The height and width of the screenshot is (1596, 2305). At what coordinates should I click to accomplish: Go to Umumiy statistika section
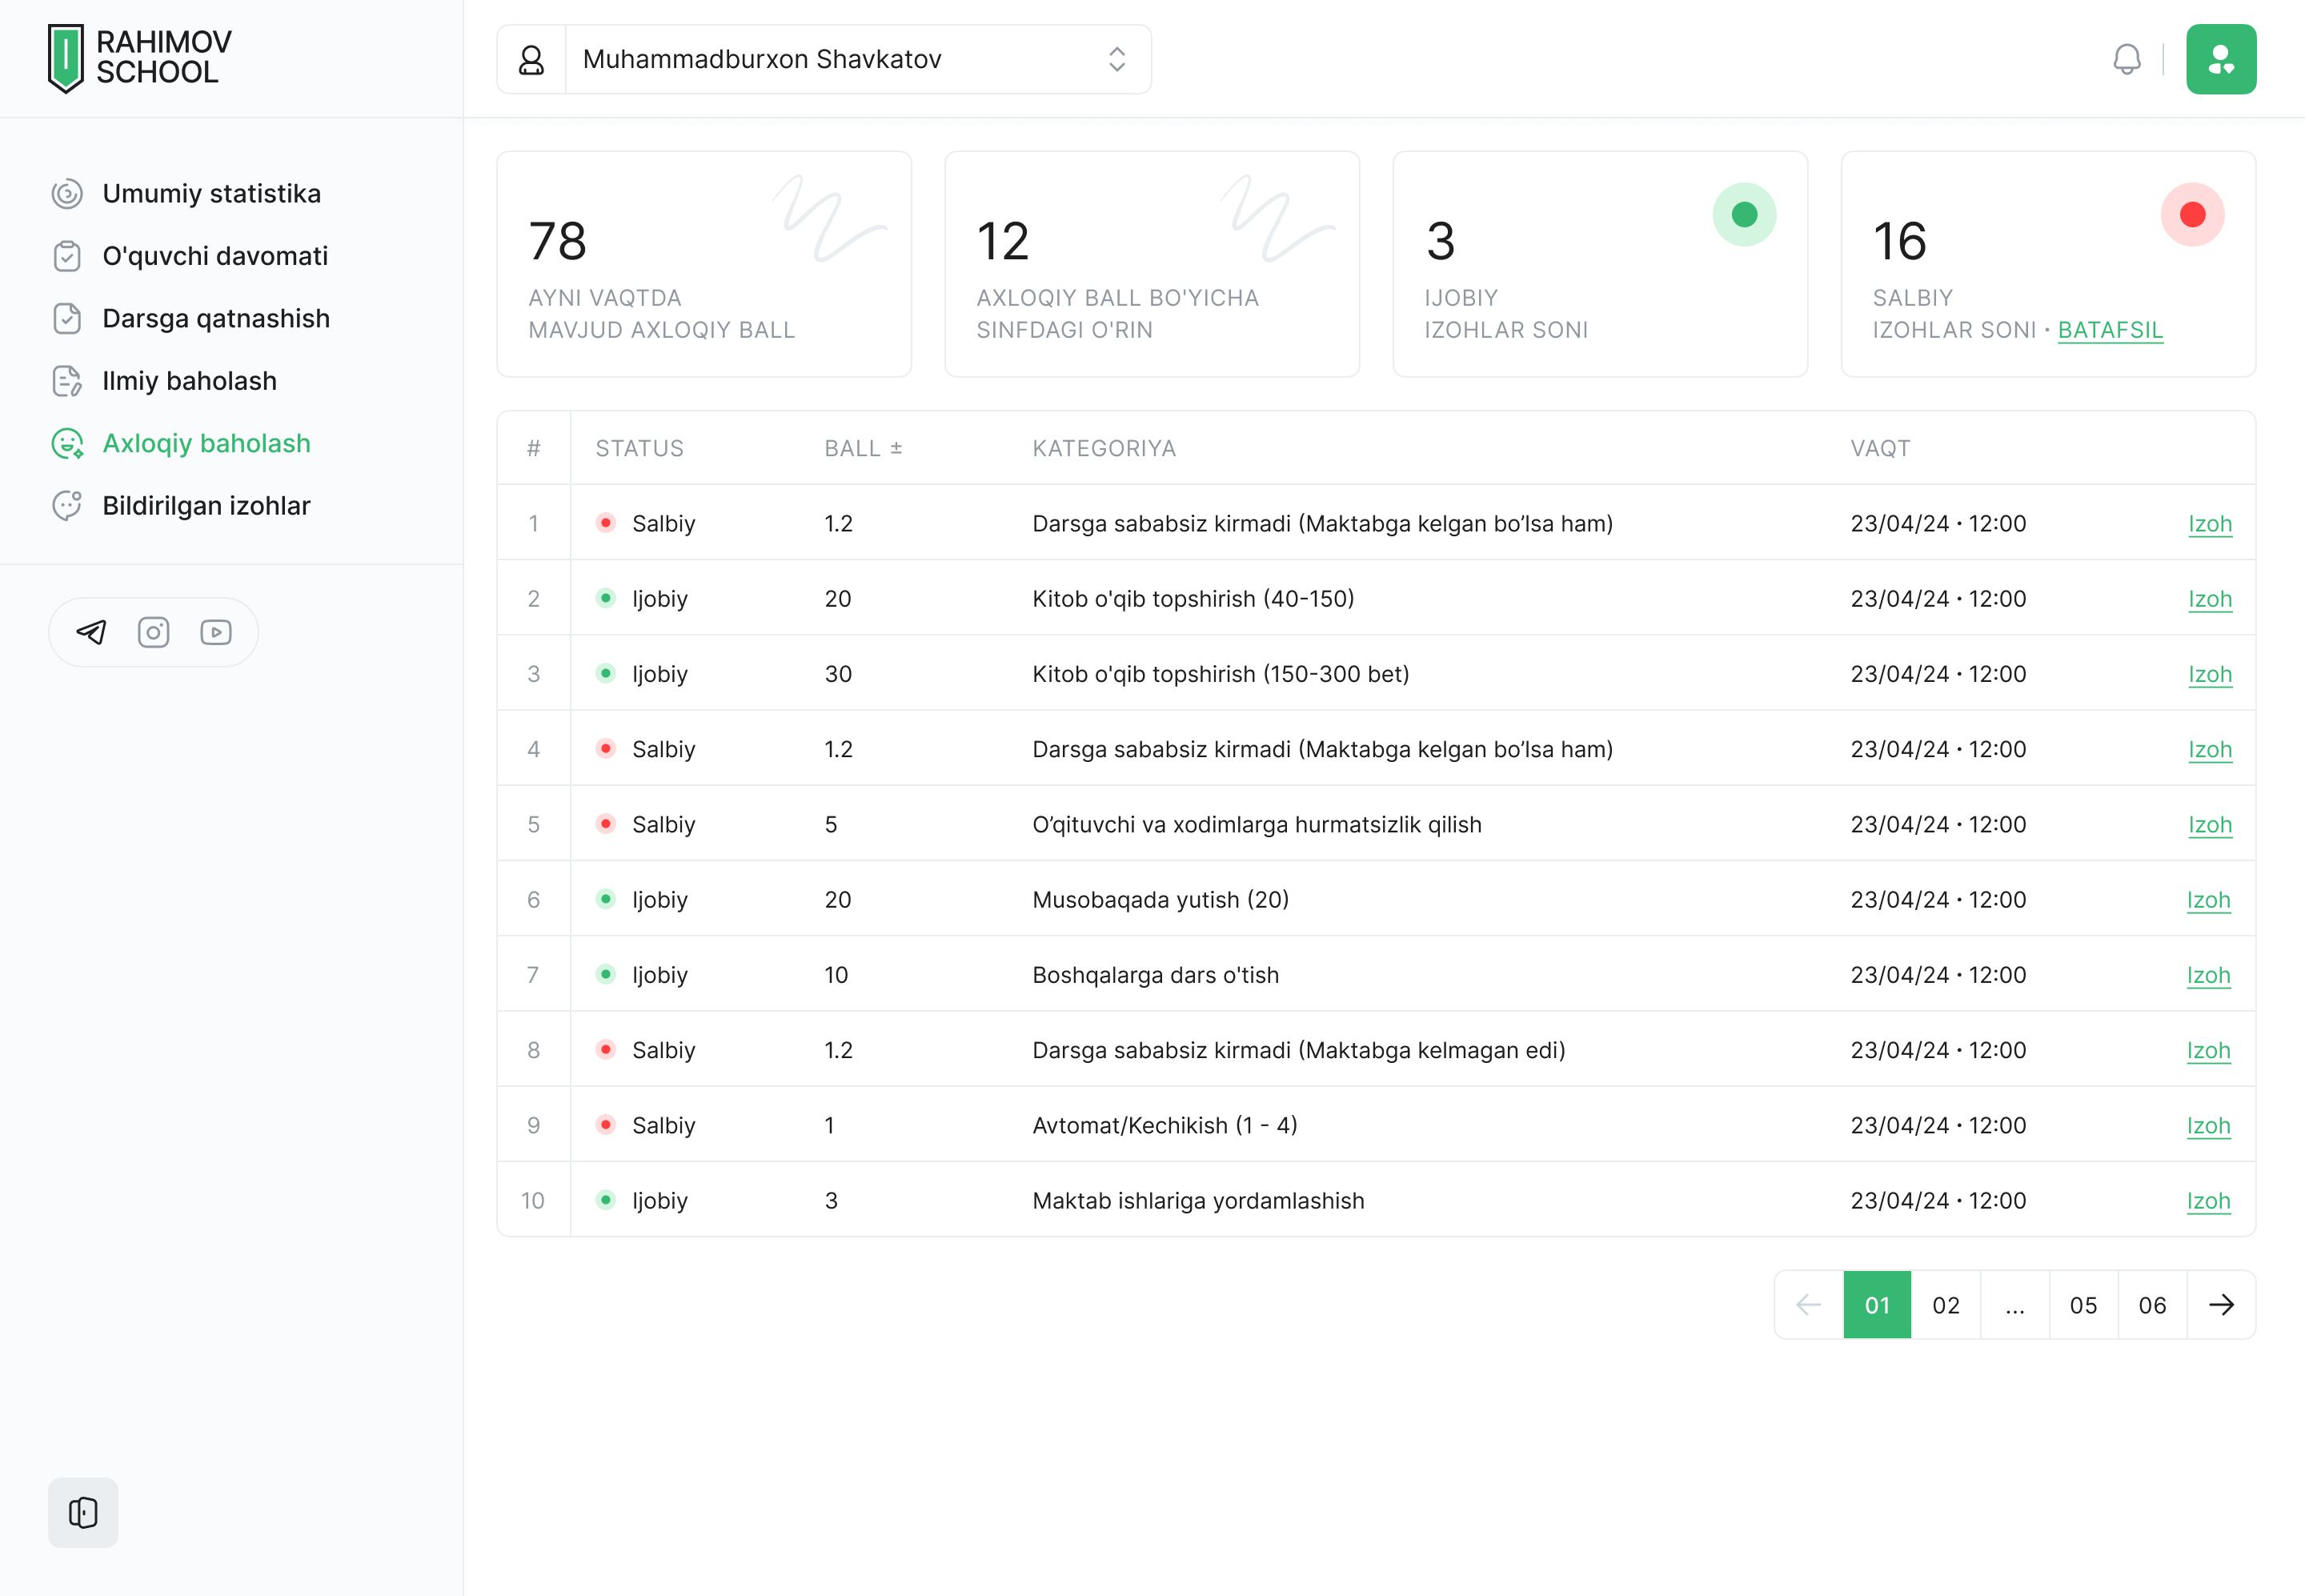point(211,193)
